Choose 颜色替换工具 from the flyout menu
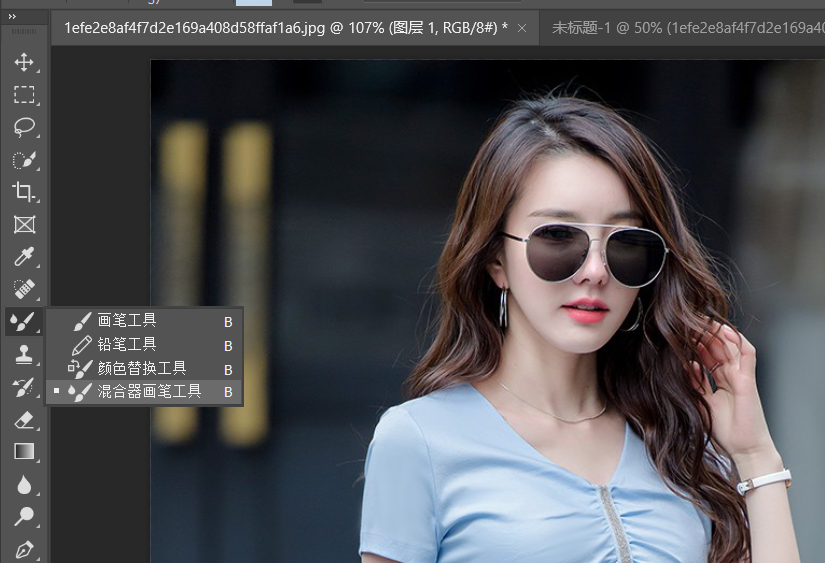The image size is (825, 563). [x=145, y=369]
